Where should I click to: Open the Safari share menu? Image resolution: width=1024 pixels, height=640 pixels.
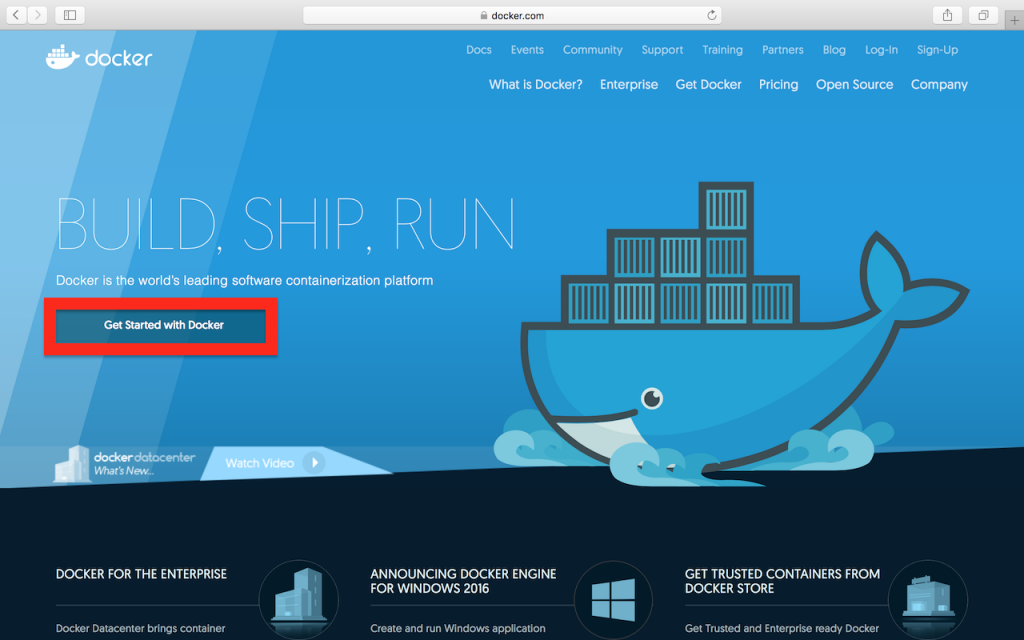pos(947,14)
